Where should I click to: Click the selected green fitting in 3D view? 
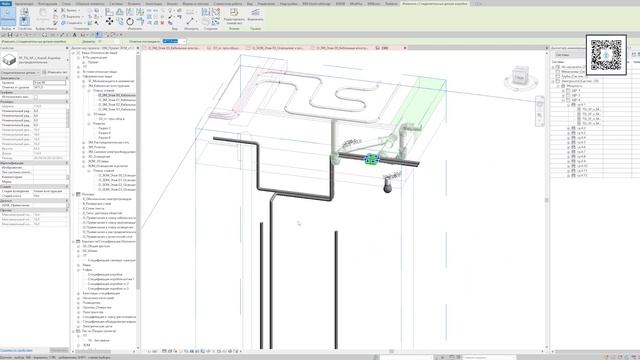pyautogui.click(x=371, y=159)
